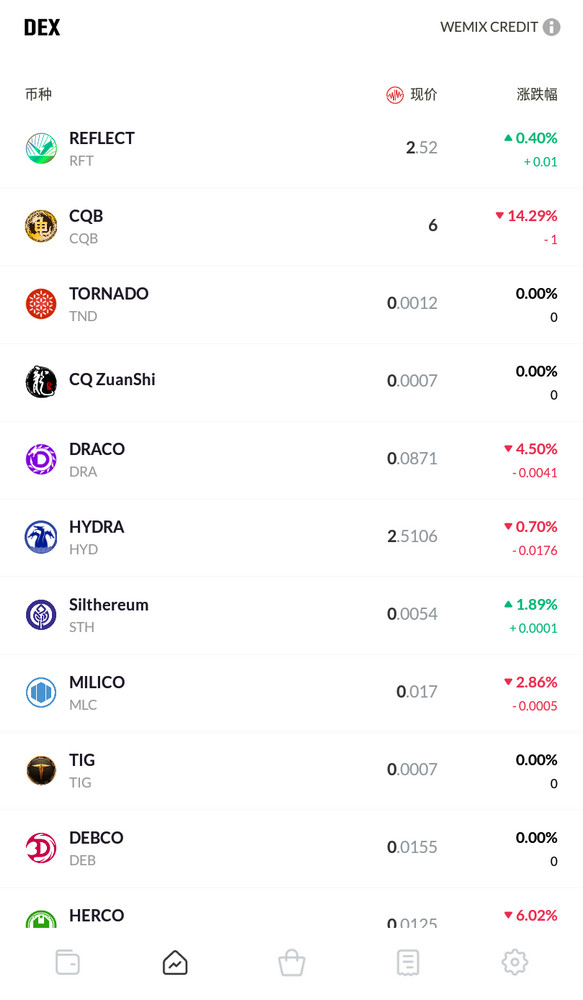Select the Silthereum STH listing
The width and height of the screenshot is (583, 1000).
(x=292, y=615)
